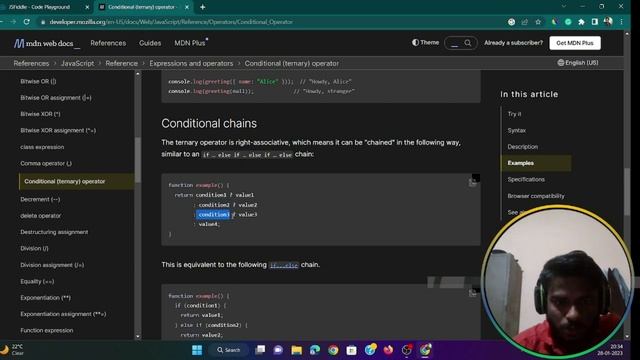
Task: Copy the if...else code block
Action: [x=473, y=293]
